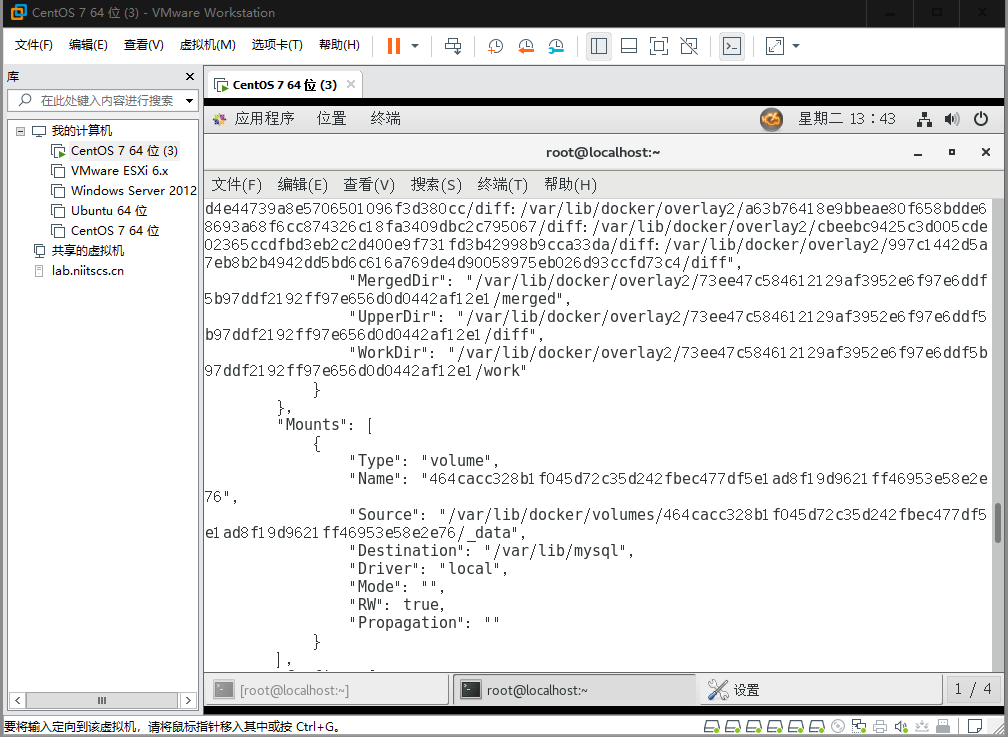Click the 1 / 4 workspace switcher

(x=973, y=689)
